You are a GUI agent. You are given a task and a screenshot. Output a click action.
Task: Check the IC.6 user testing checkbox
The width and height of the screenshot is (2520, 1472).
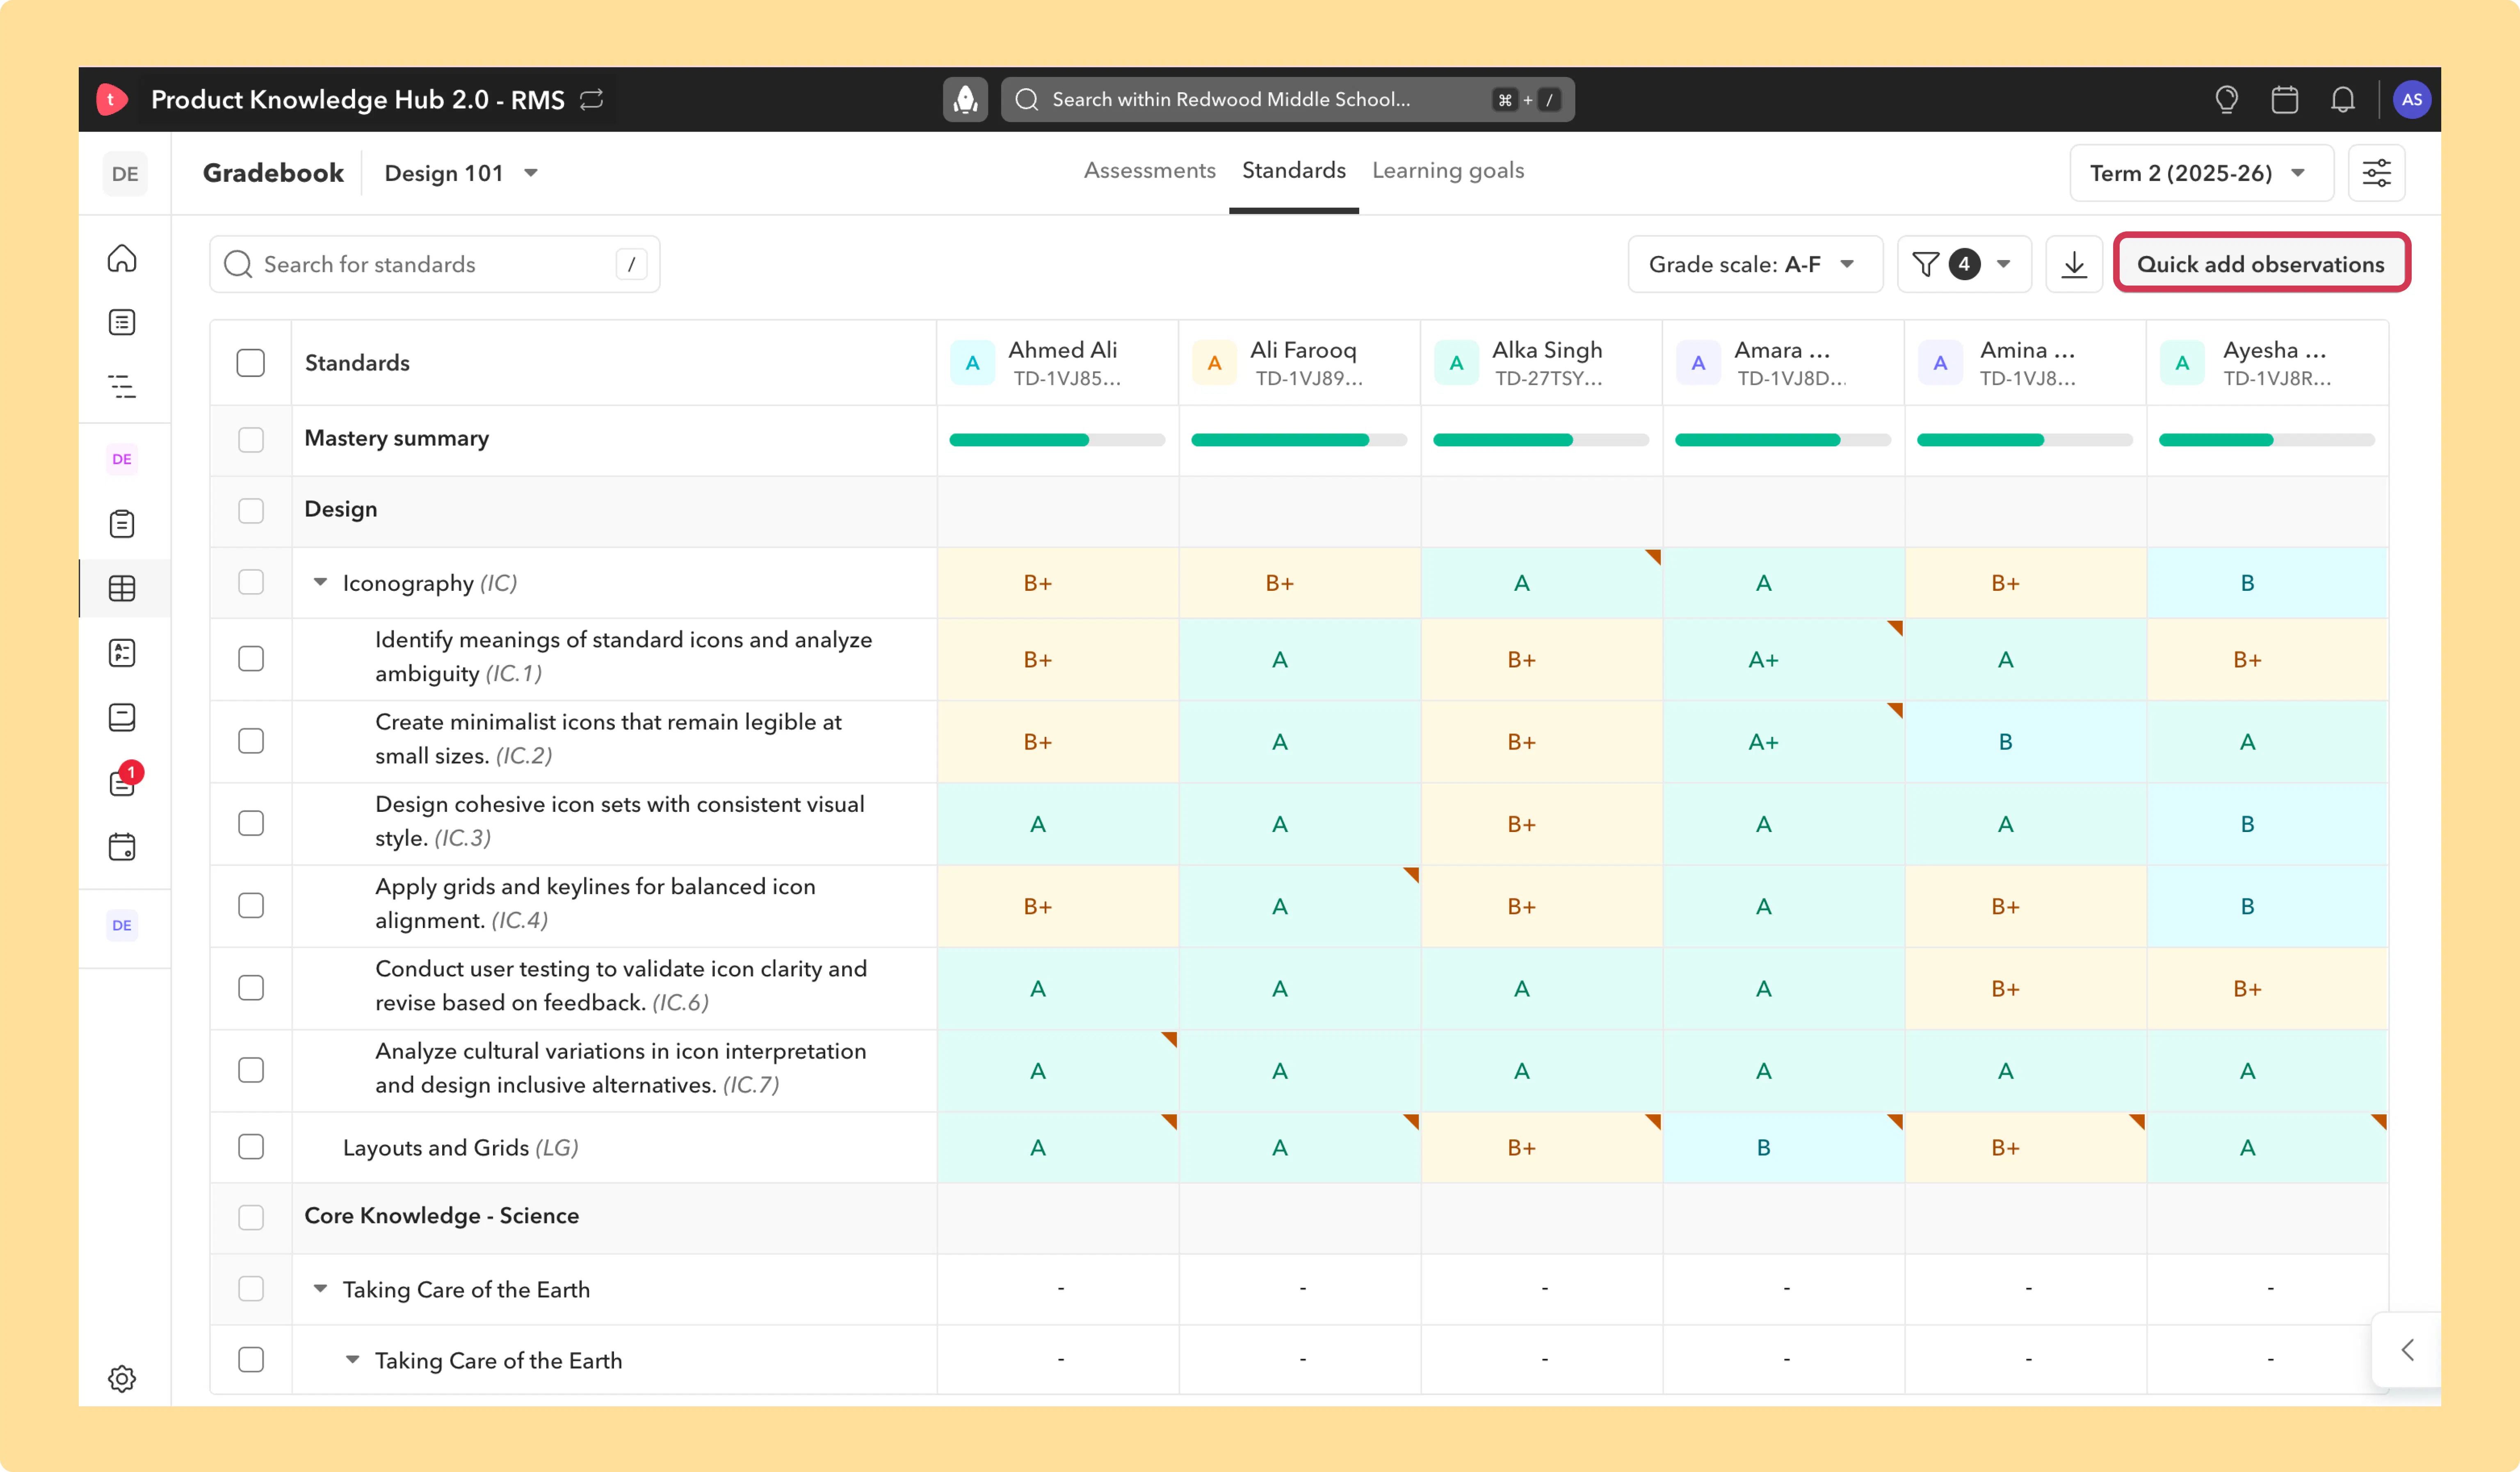pyautogui.click(x=251, y=988)
